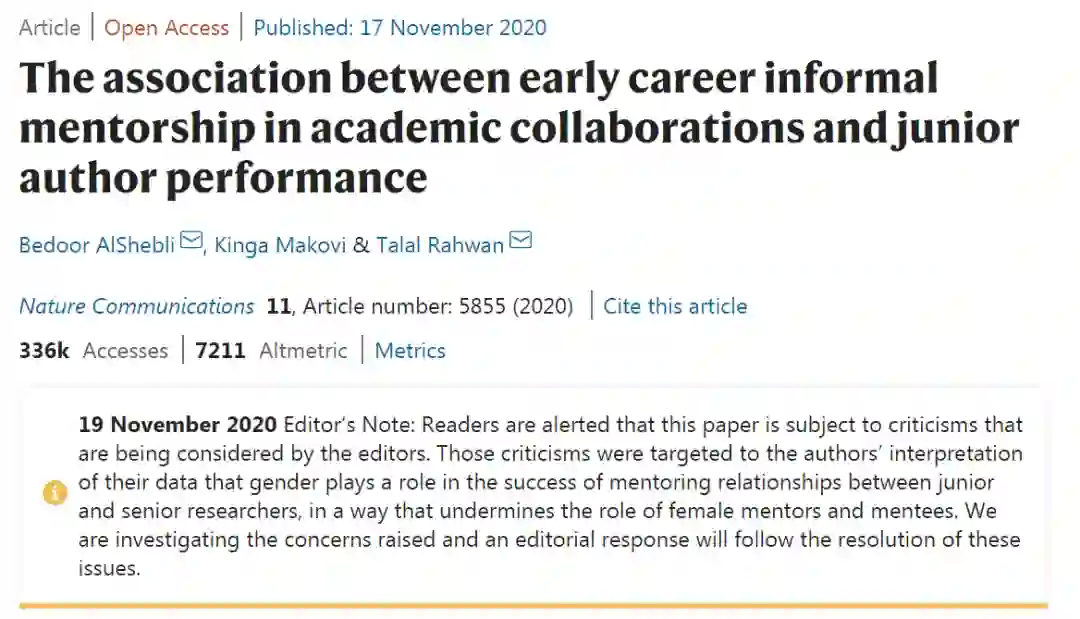Click the Published 17 November 2020 date
Viewport: 1080px width, 619px height.
400,27
